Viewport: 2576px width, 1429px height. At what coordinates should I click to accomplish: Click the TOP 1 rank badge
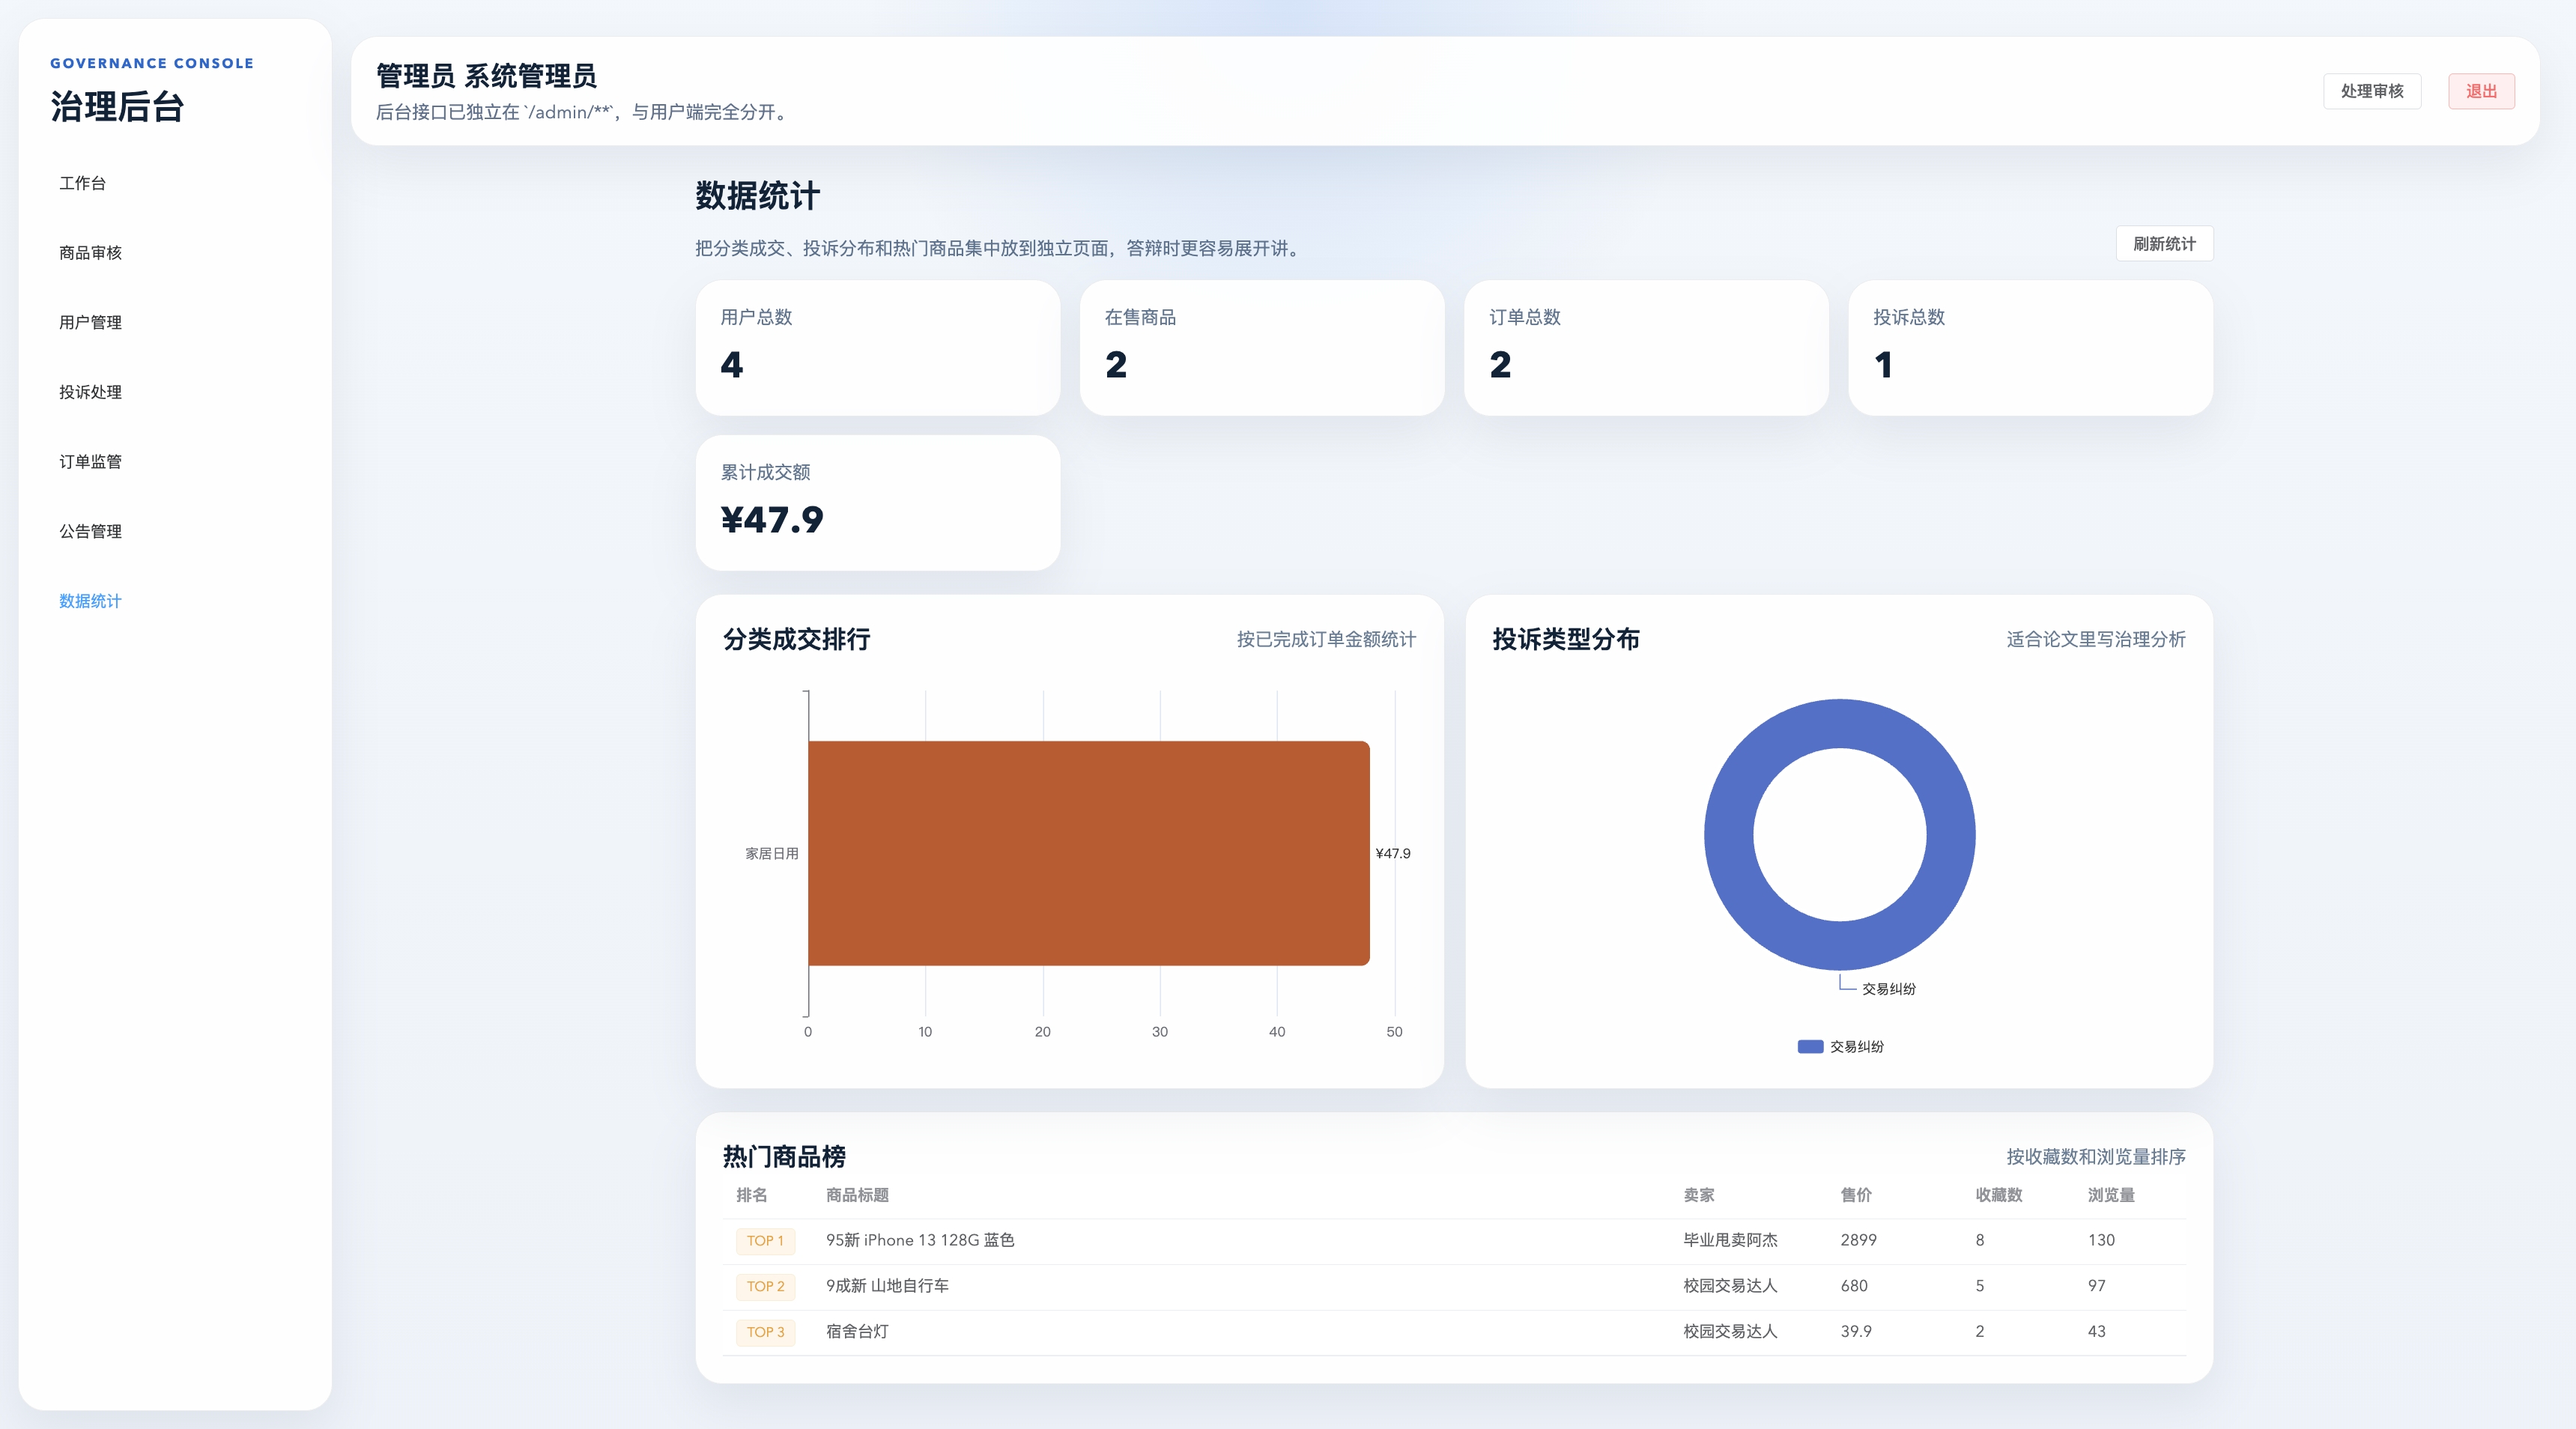[765, 1240]
